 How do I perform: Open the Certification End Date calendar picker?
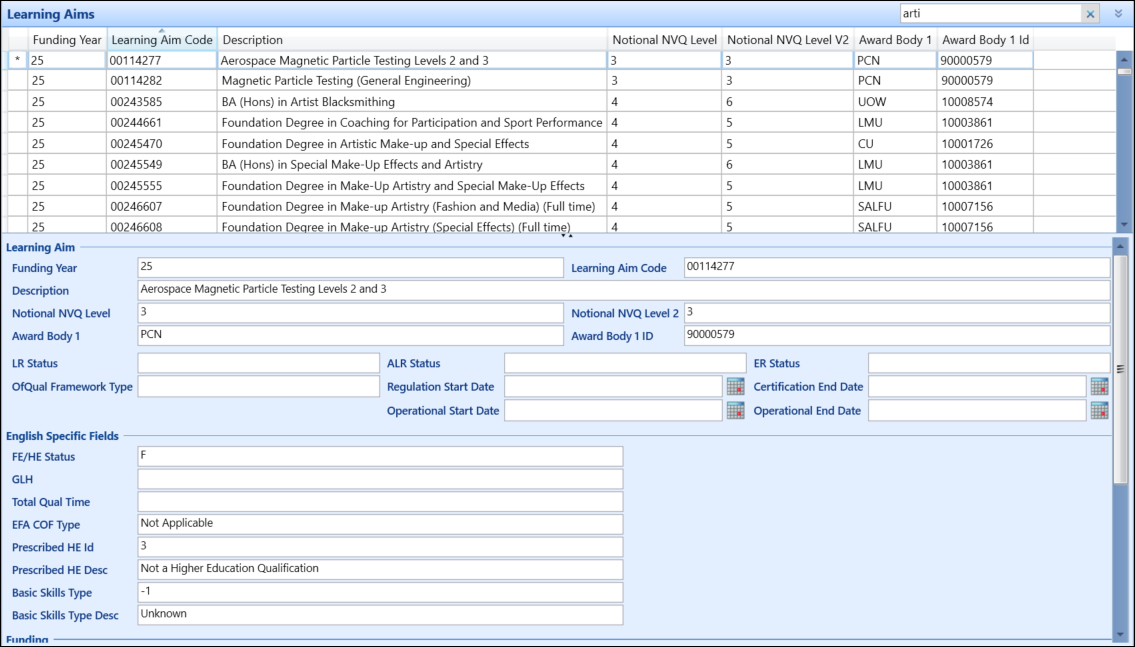pyautogui.click(x=1099, y=387)
